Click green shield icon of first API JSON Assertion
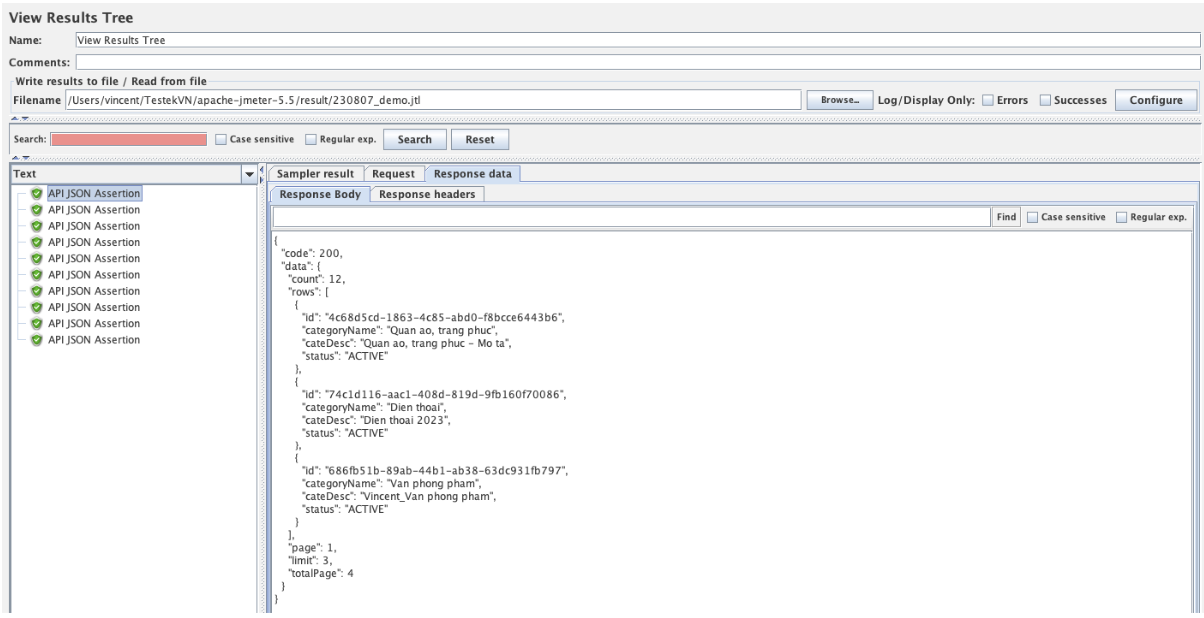 point(37,194)
